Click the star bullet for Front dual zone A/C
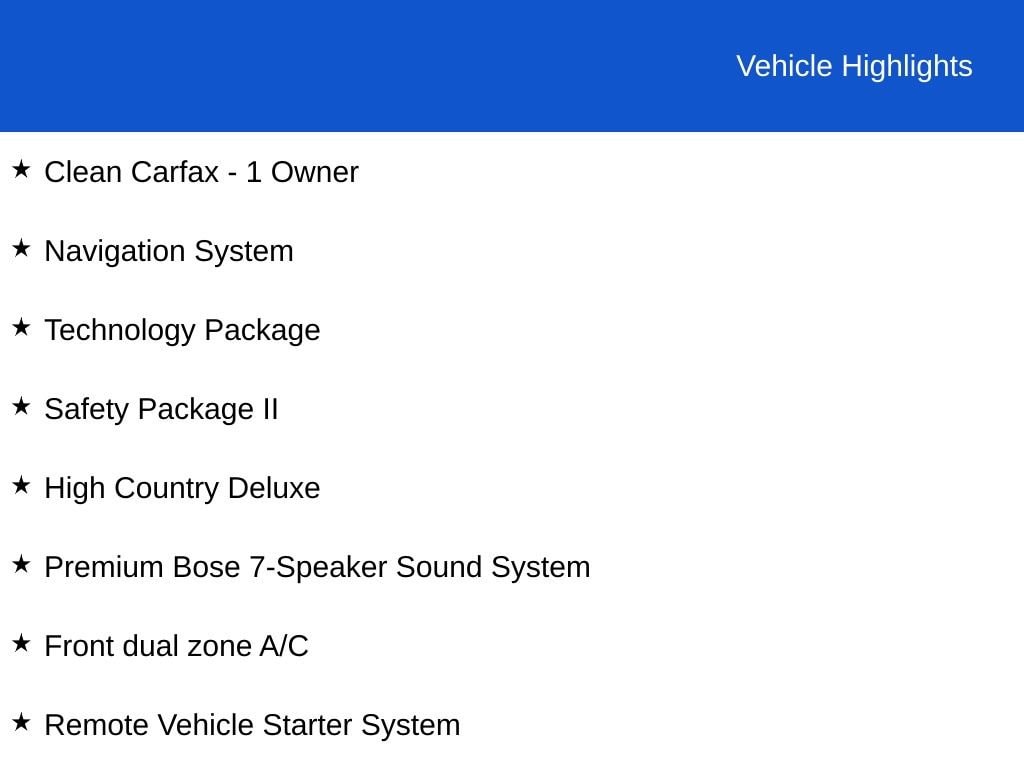This screenshot has height=768, width=1024. click(x=21, y=643)
